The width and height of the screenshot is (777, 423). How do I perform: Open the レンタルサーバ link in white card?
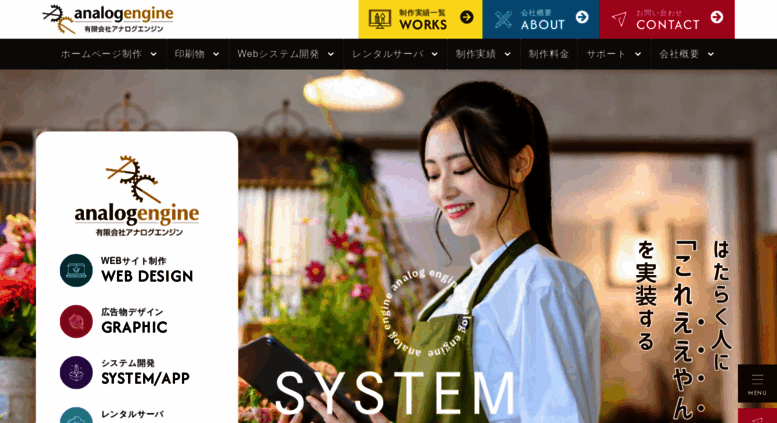click(x=132, y=414)
